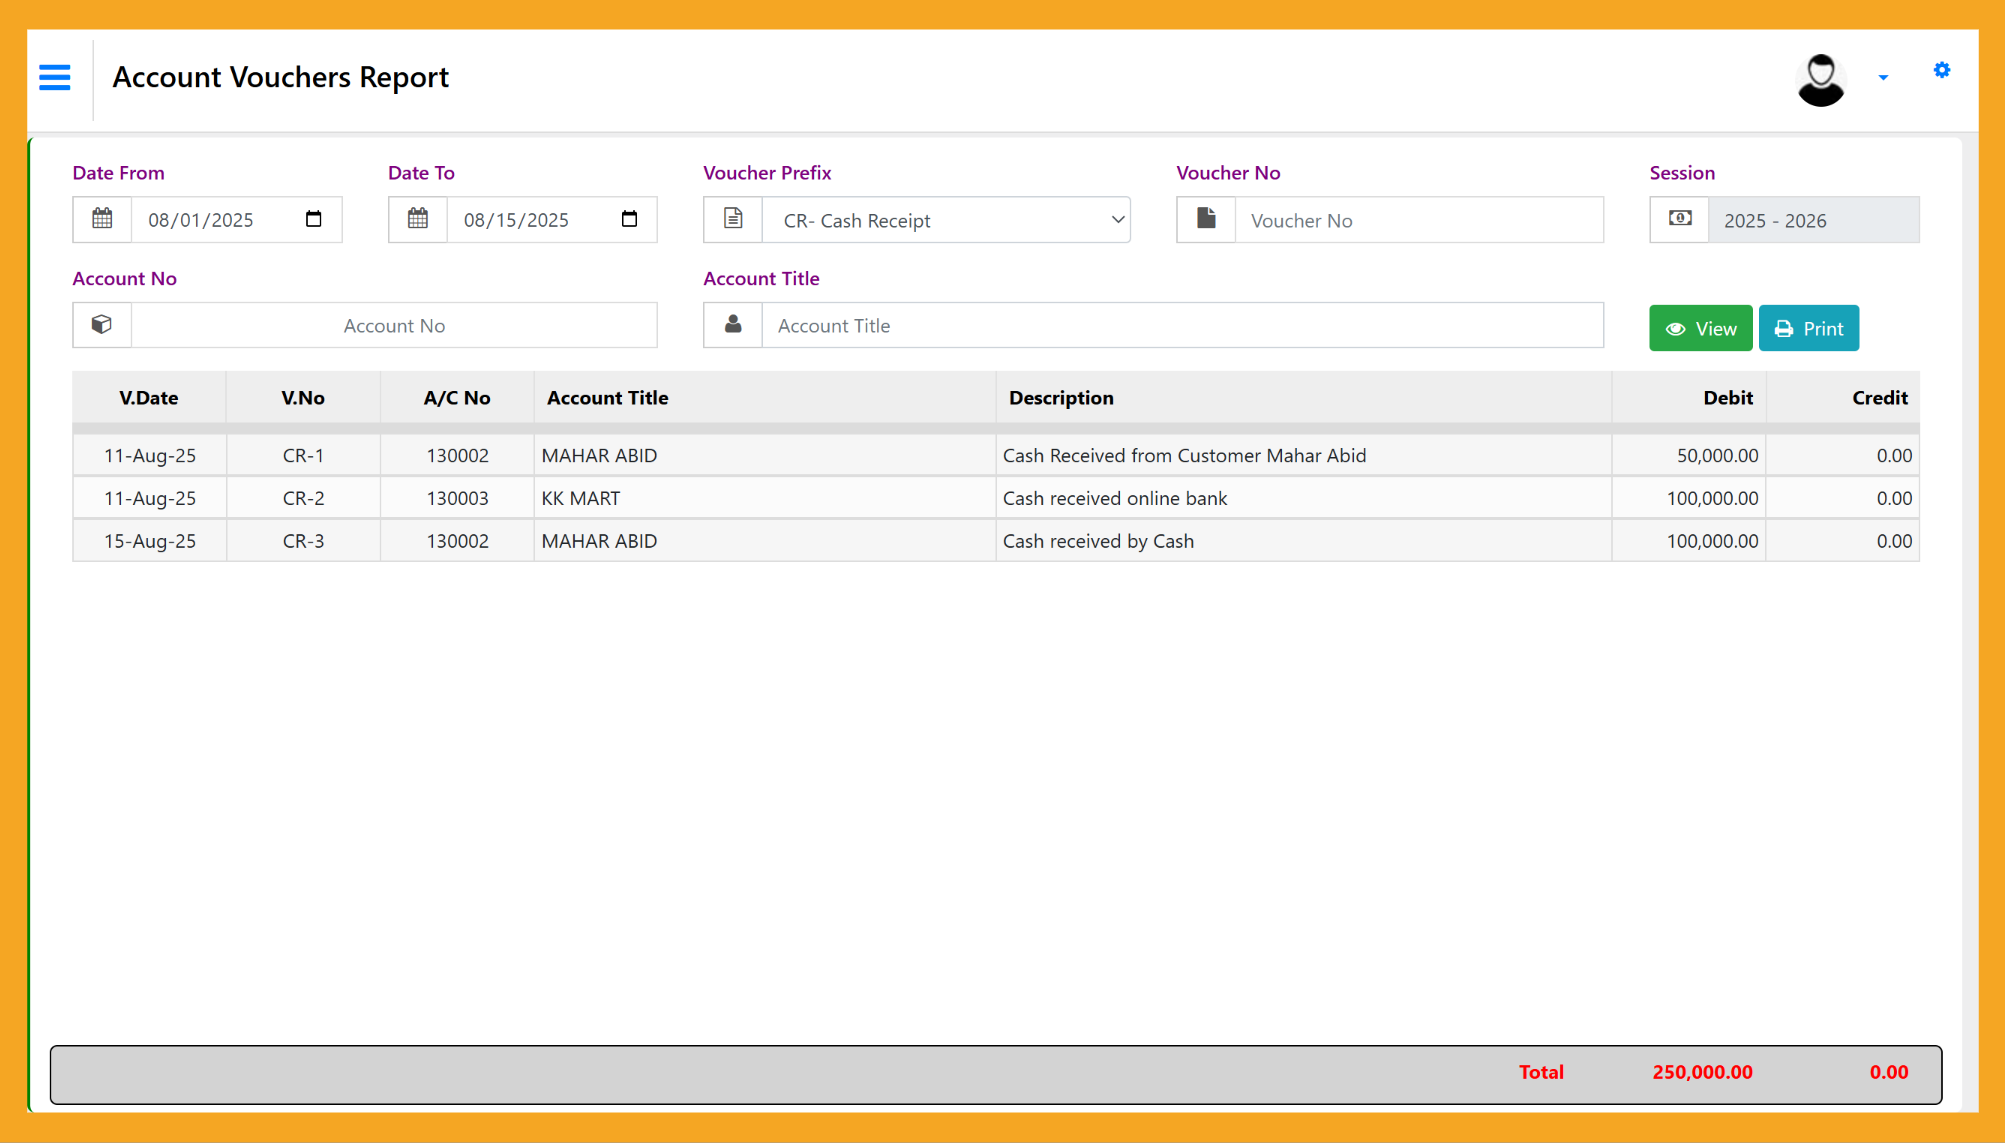2005x1143 pixels.
Task: Open the hamburger sidebar menu
Action: pyautogui.click(x=55, y=77)
